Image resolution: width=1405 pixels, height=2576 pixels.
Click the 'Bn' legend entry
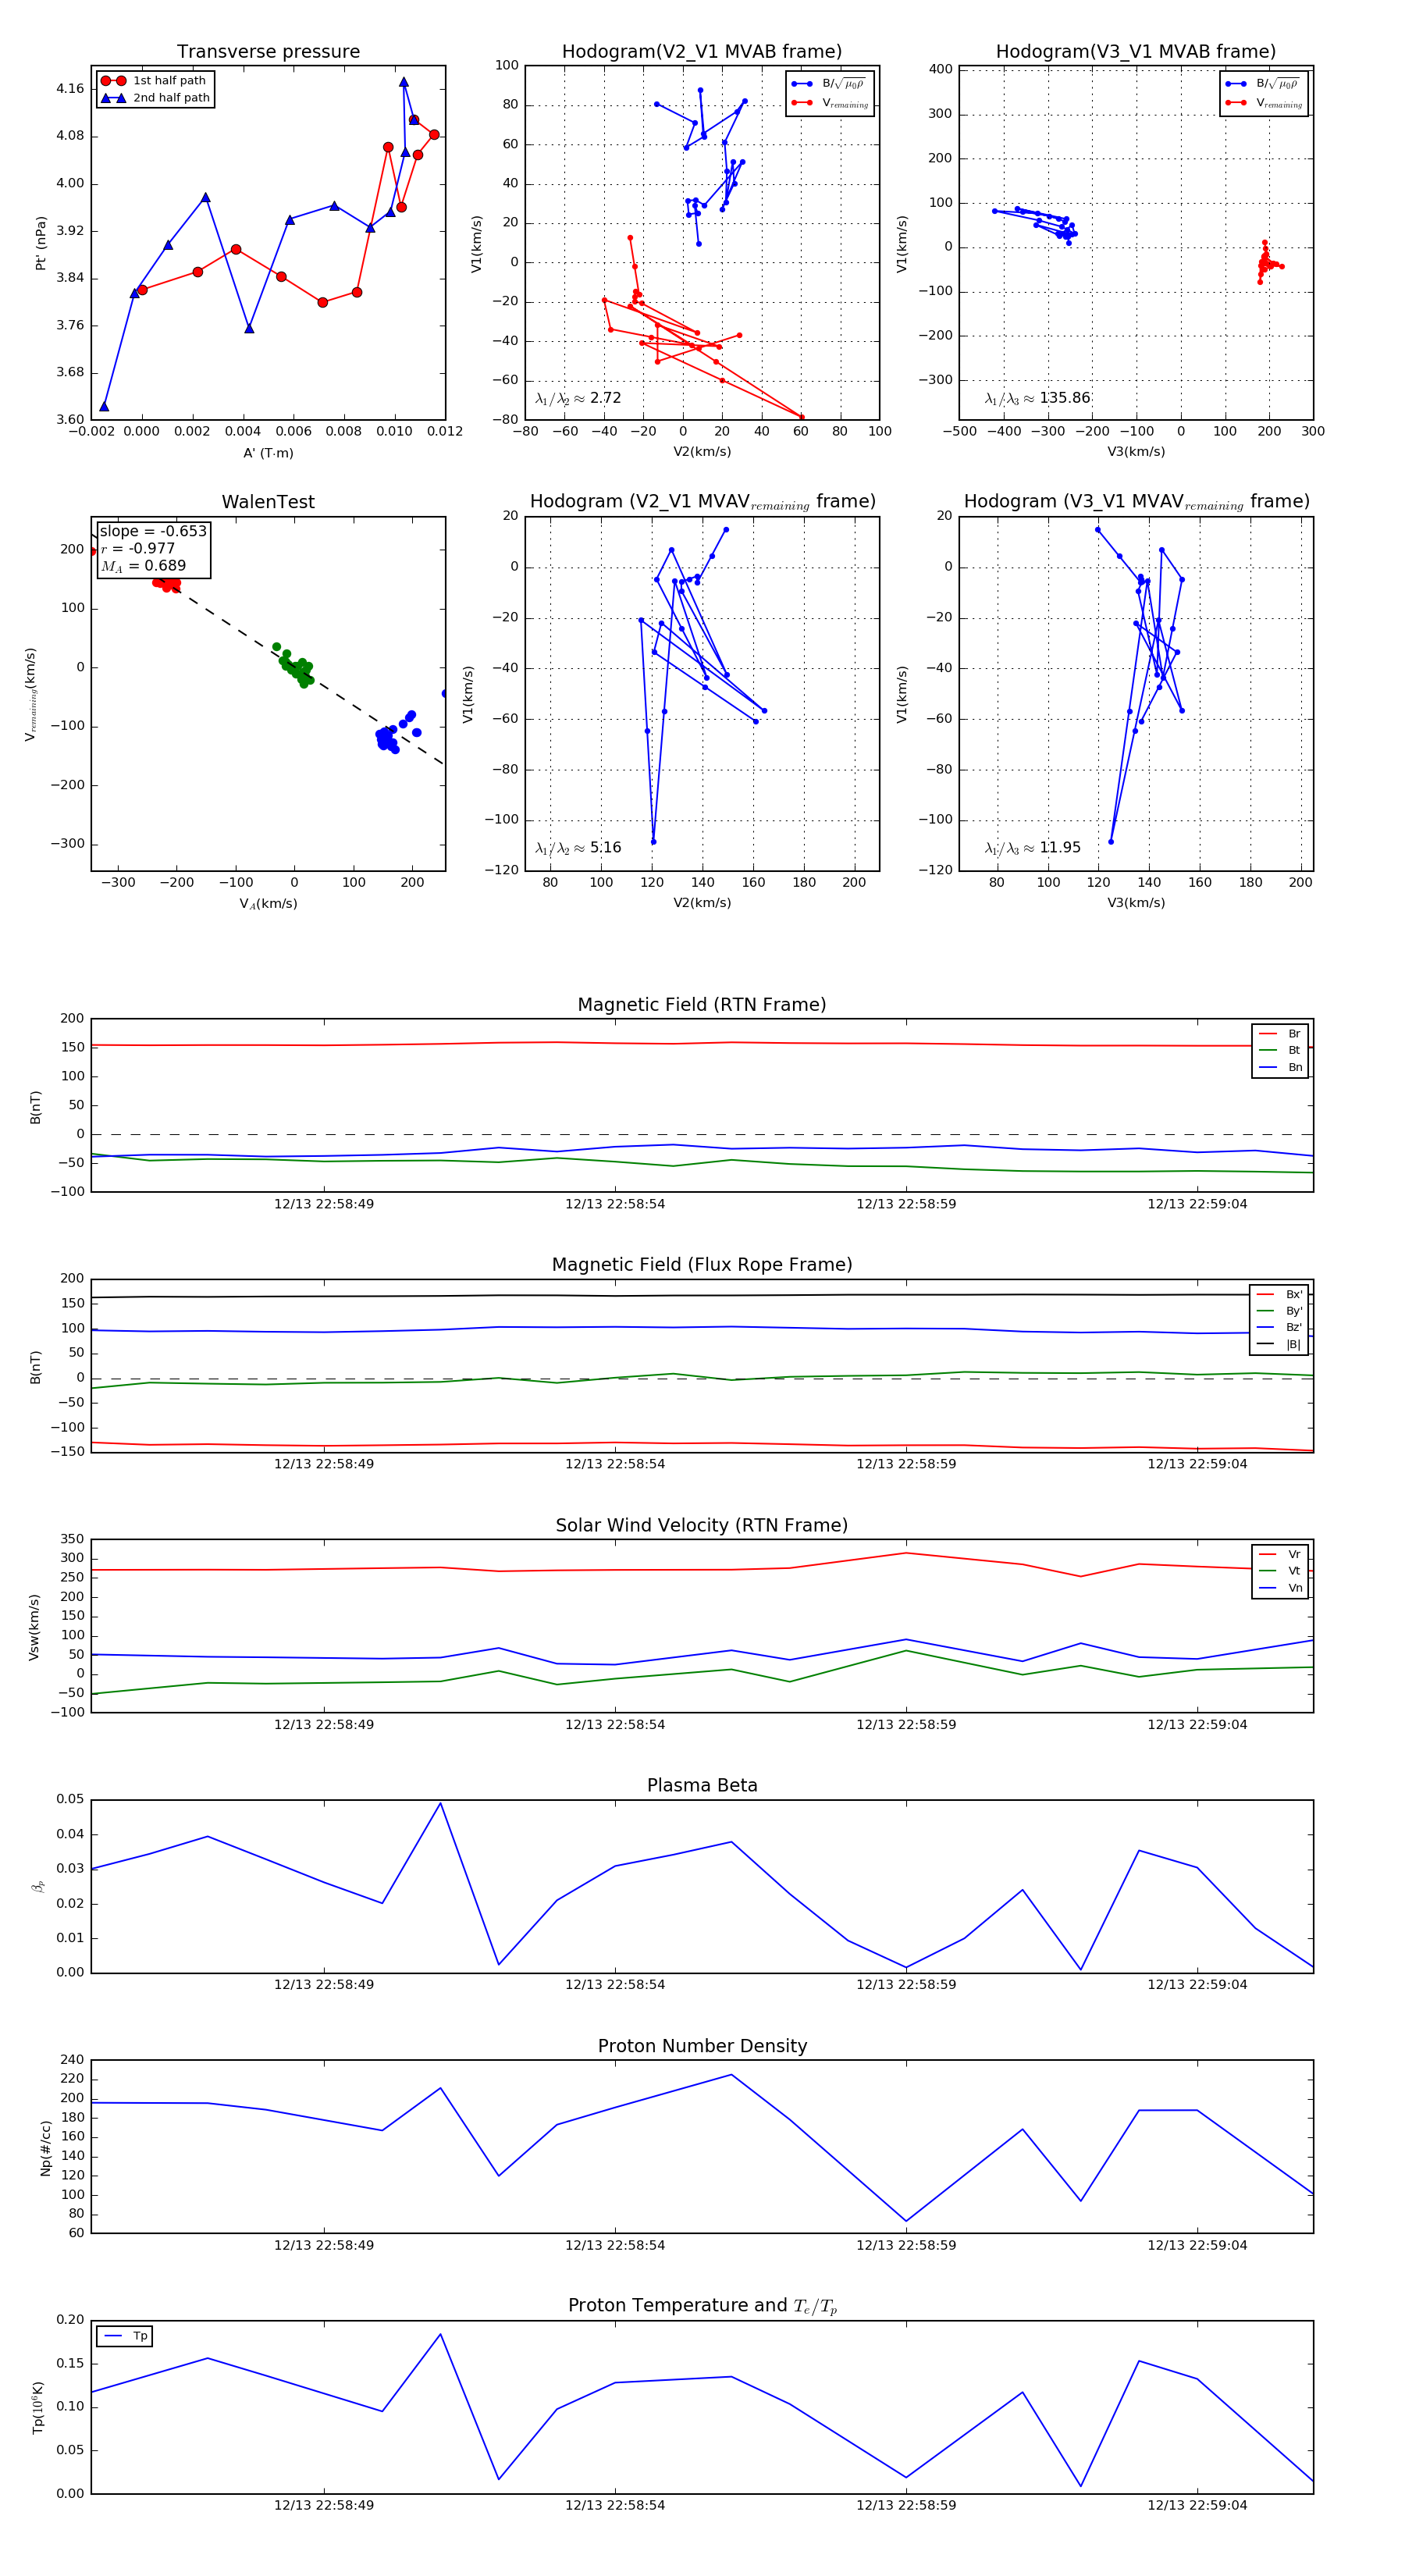point(1280,1067)
